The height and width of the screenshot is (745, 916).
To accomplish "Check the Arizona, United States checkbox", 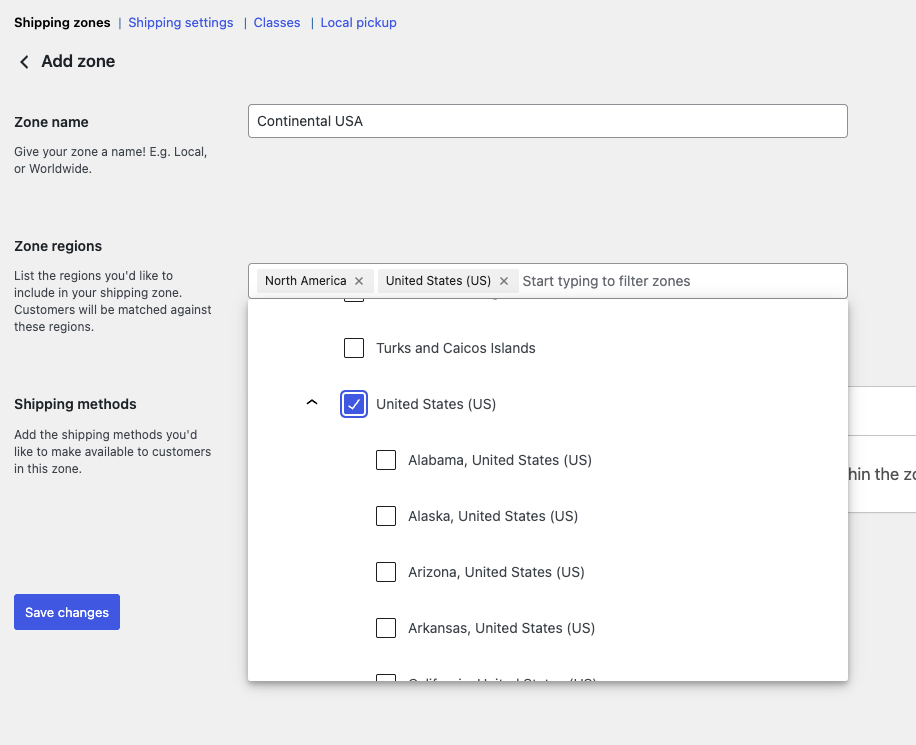I will coord(386,572).
